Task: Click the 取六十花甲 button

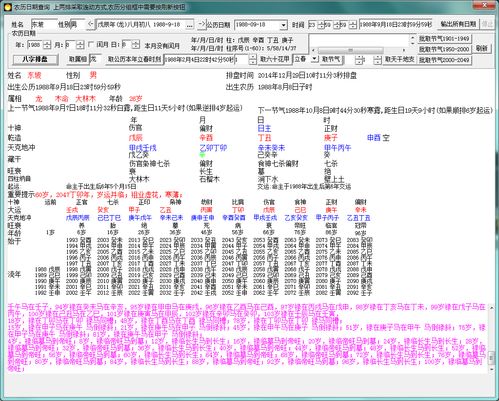Action: click(x=275, y=59)
